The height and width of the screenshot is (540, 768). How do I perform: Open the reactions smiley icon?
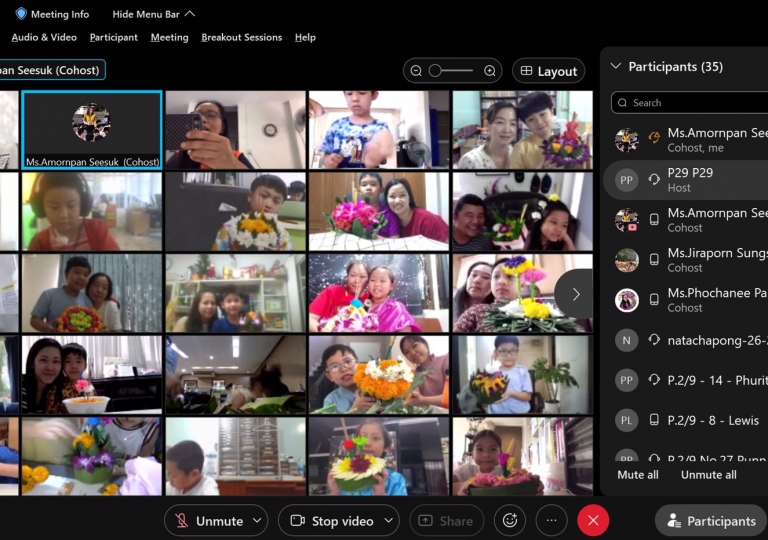pos(510,520)
